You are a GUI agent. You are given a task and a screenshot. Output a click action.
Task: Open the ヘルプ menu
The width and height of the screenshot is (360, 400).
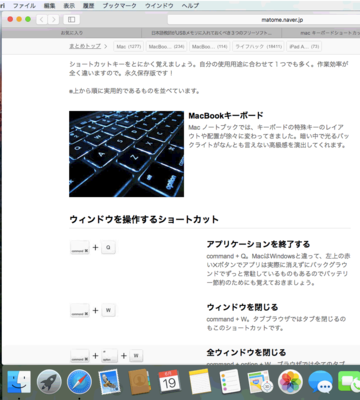pyautogui.click(x=190, y=6)
